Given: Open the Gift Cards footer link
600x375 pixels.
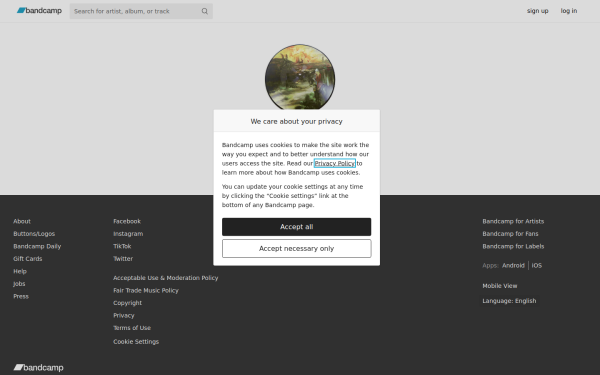Looking at the screenshot, I should pyautogui.click(x=28, y=259).
